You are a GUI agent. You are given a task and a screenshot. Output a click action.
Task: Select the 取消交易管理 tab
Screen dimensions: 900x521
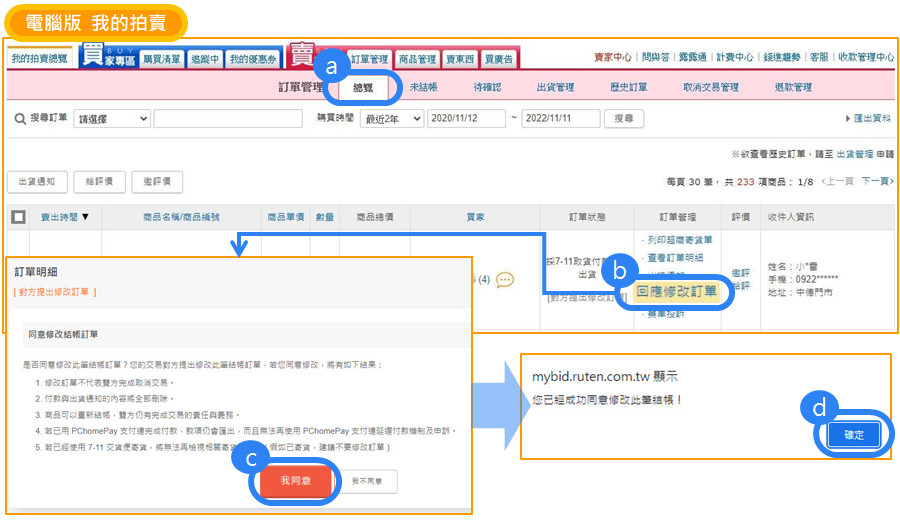click(x=710, y=88)
